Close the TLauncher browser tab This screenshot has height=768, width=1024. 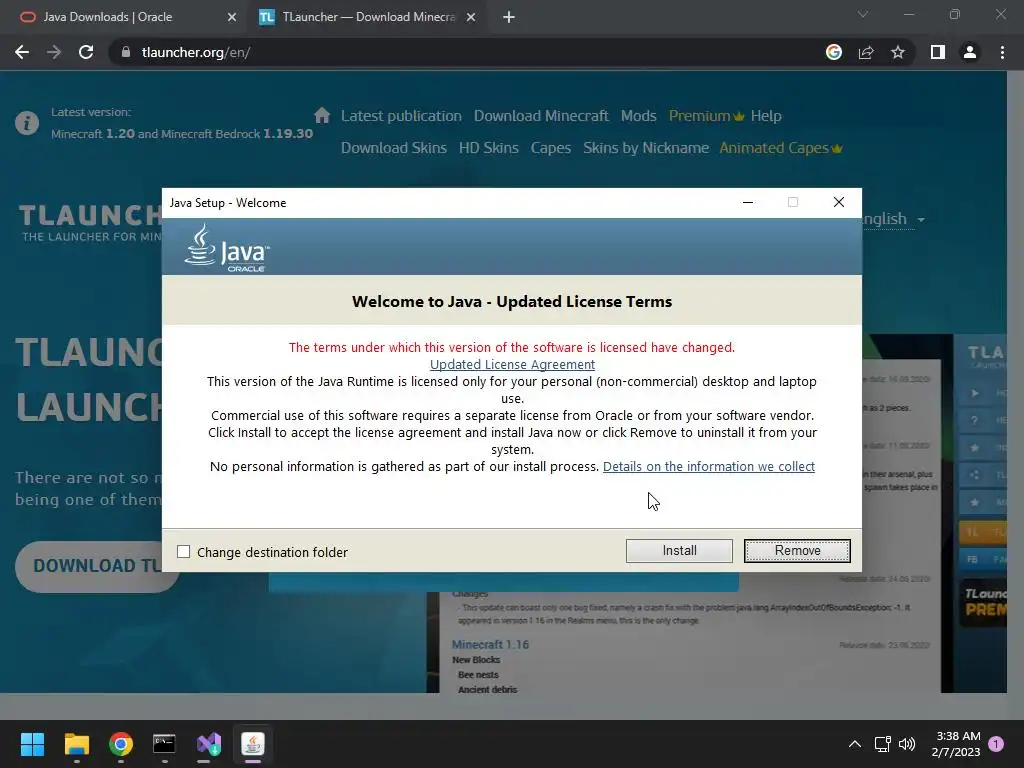[471, 17]
